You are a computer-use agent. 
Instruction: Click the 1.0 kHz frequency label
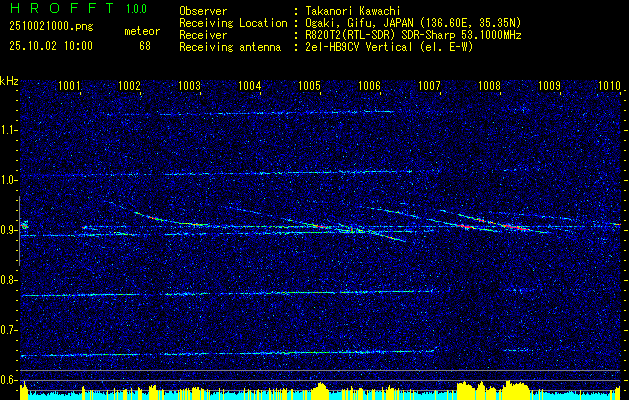[x=8, y=180]
